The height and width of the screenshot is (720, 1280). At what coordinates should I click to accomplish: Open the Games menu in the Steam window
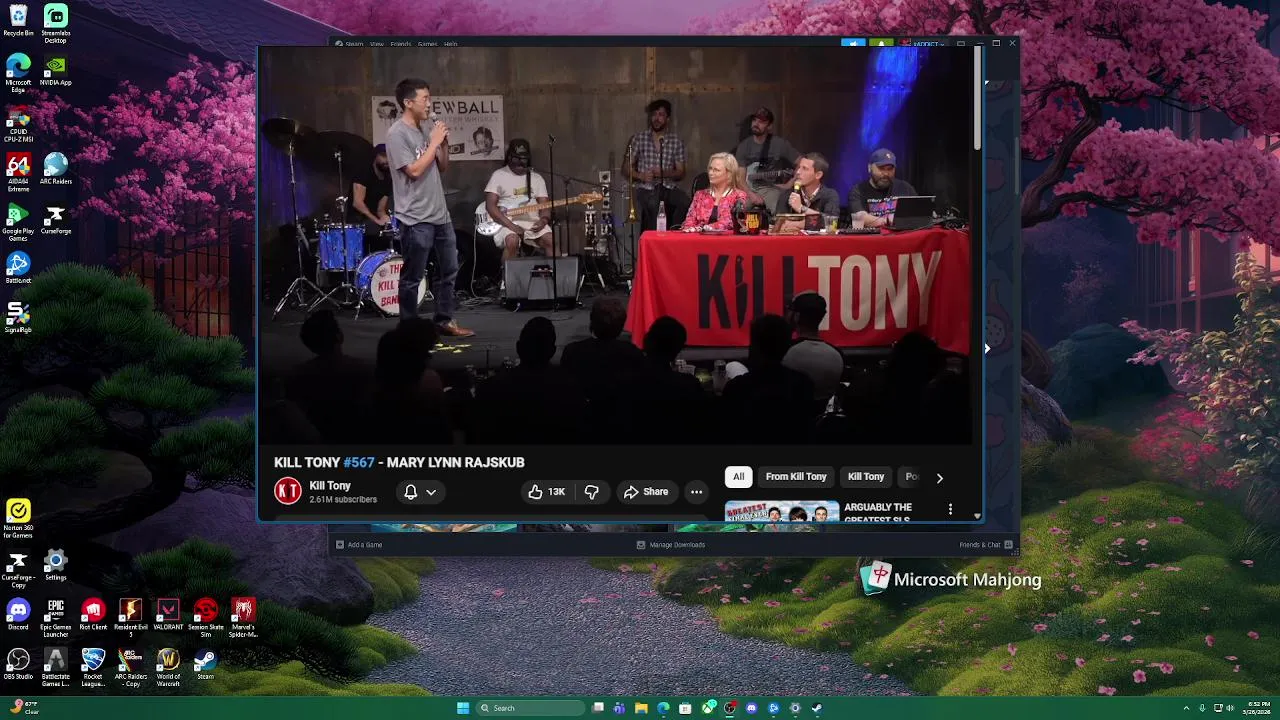click(427, 44)
